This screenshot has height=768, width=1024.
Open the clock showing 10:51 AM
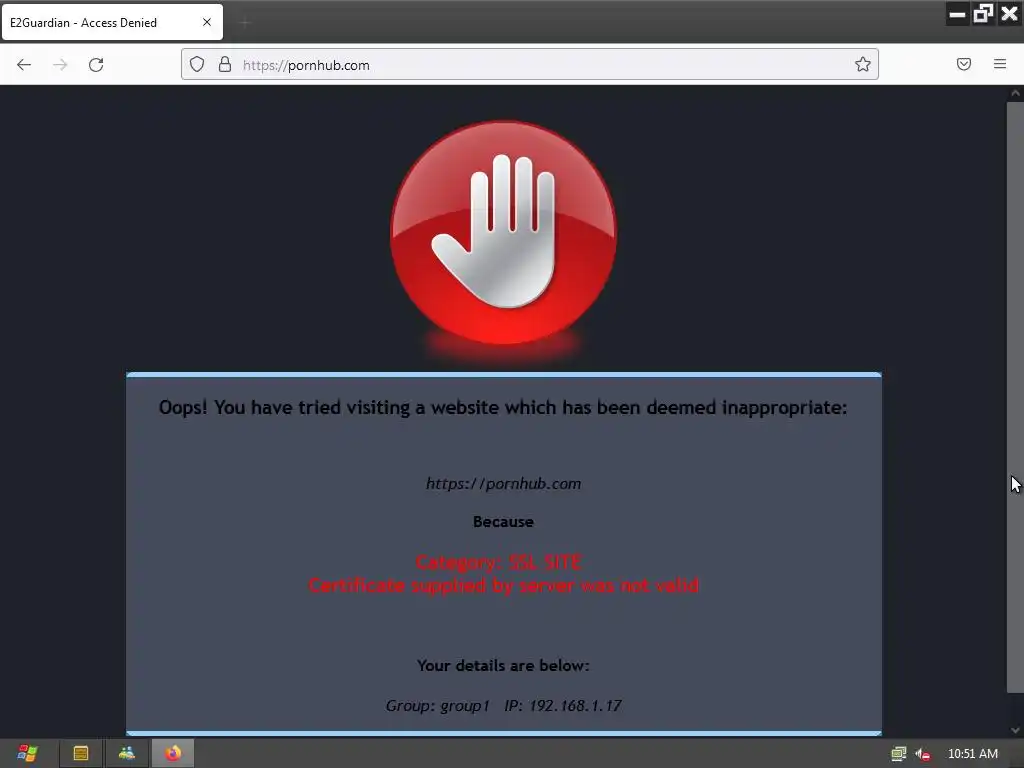(972, 754)
